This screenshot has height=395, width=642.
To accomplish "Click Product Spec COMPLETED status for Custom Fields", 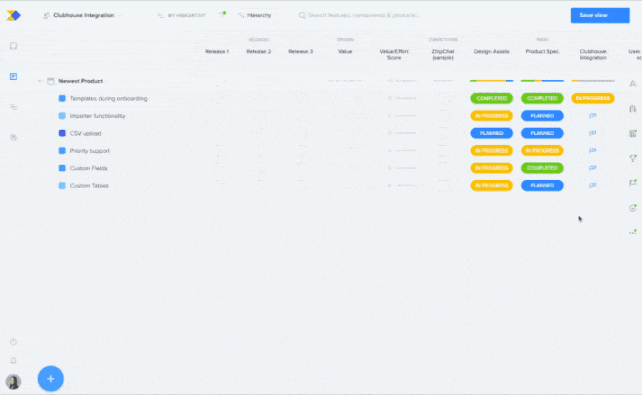I will point(542,168).
